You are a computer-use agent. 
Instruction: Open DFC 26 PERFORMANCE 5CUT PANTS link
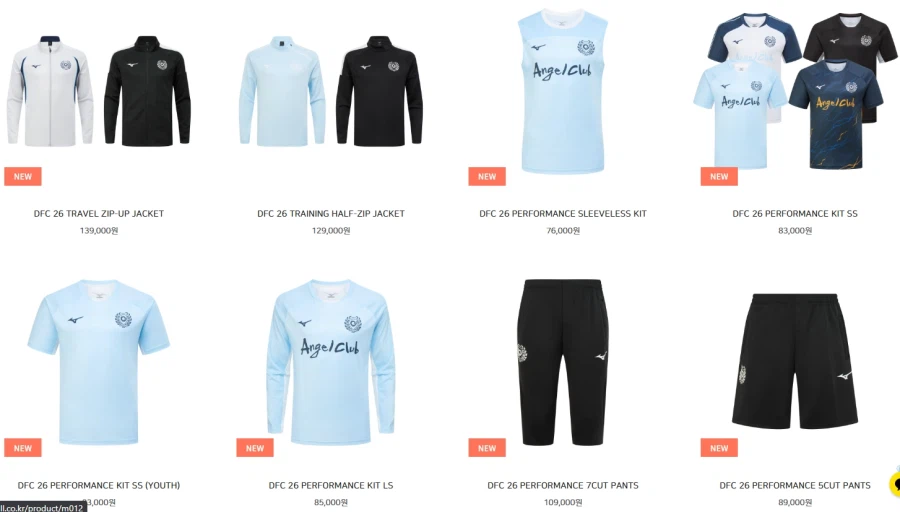pos(795,485)
